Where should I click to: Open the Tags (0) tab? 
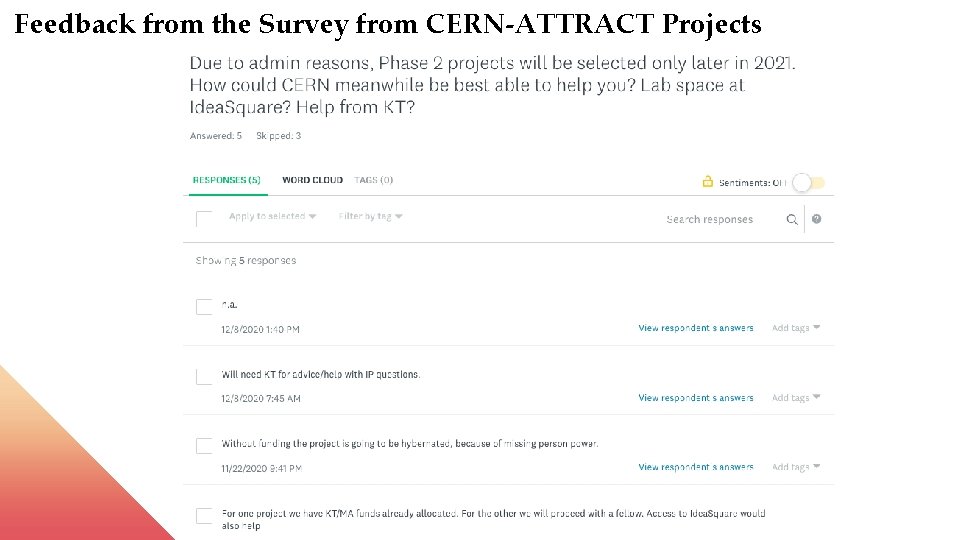pyautogui.click(x=374, y=180)
